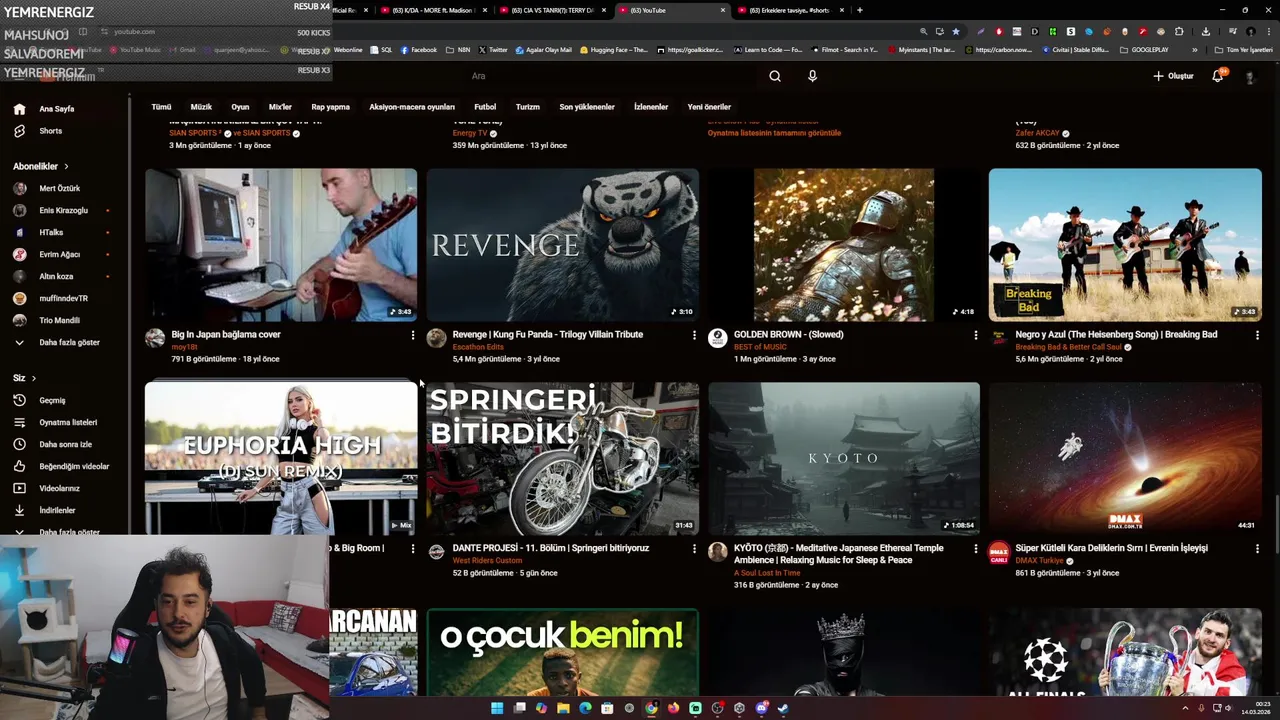Click channel avatar beside Big In Japan video

[x=155, y=339]
